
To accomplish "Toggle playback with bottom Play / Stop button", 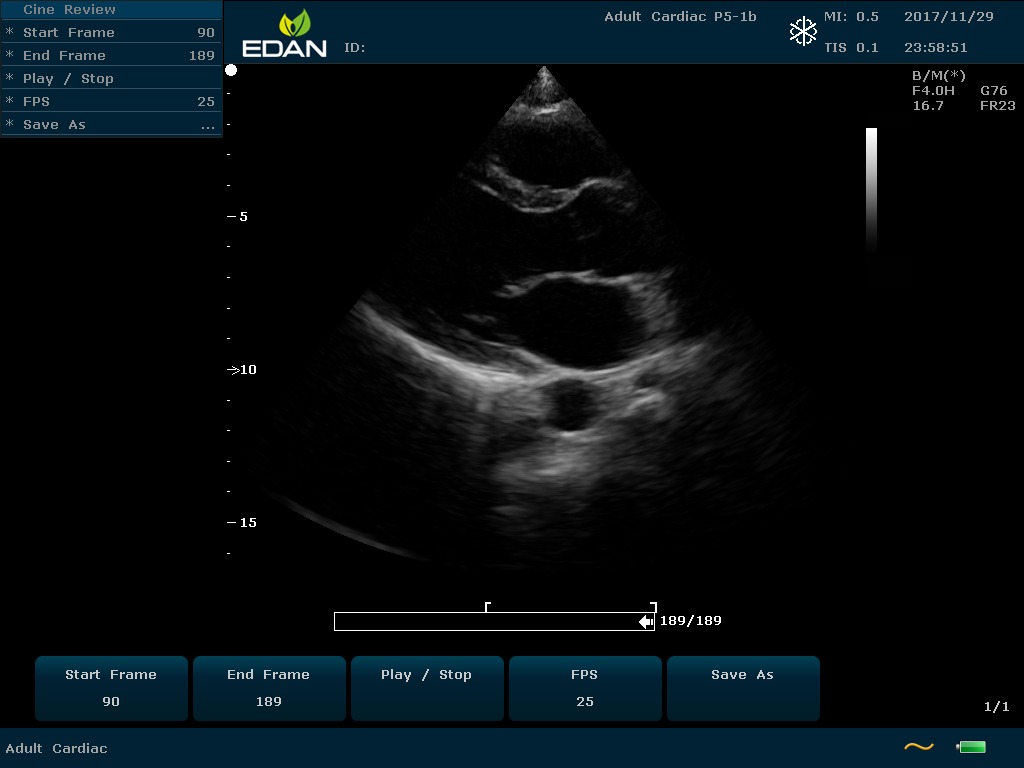I will click(427, 688).
